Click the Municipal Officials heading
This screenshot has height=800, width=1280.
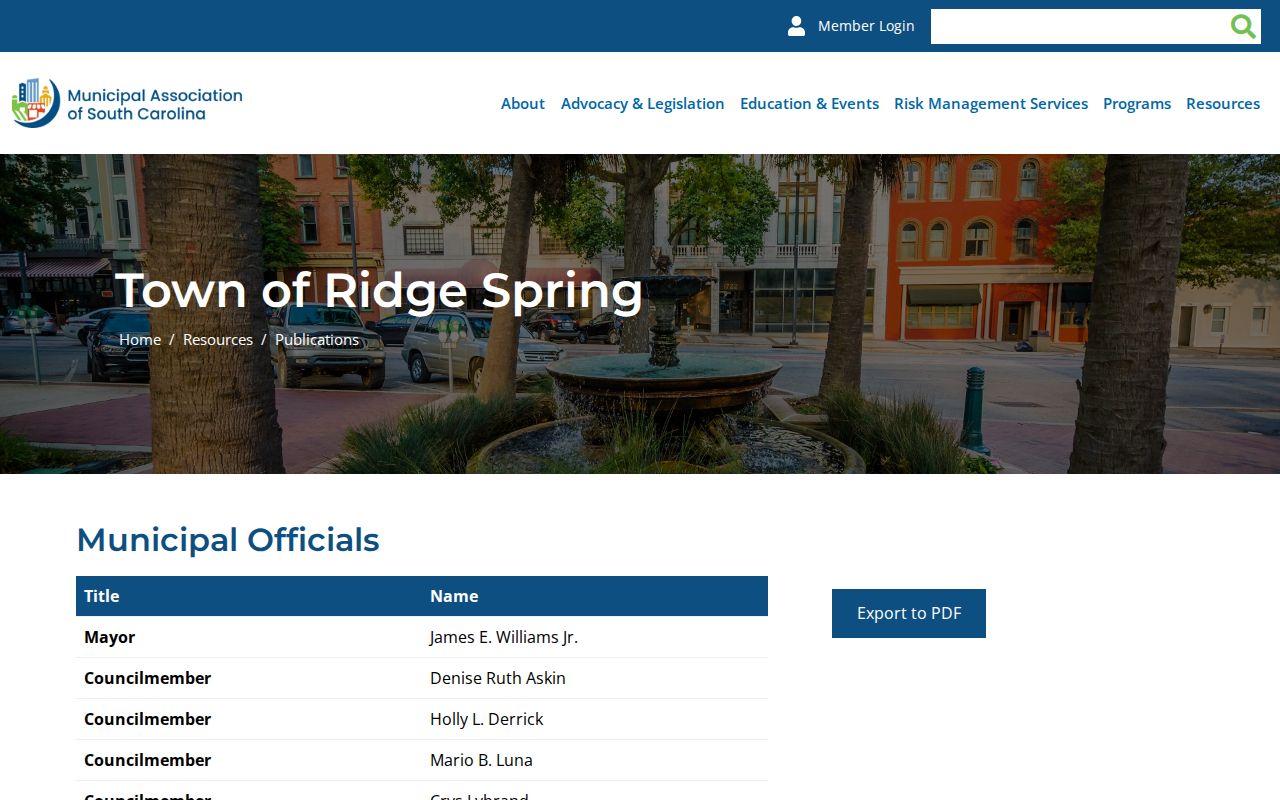[228, 540]
